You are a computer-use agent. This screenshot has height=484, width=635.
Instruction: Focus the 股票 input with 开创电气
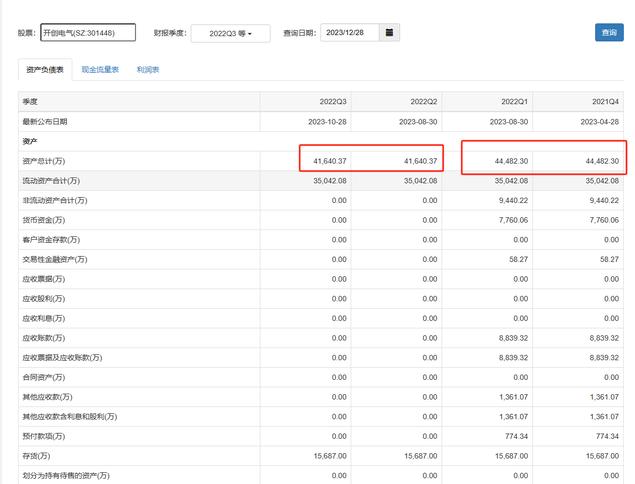(87, 33)
